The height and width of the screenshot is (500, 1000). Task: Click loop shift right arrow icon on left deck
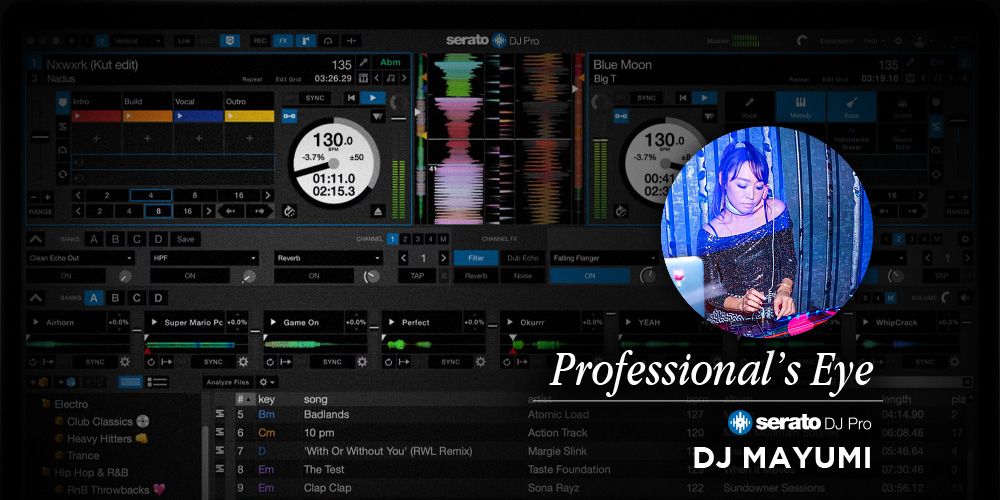[x=260, y=211]
